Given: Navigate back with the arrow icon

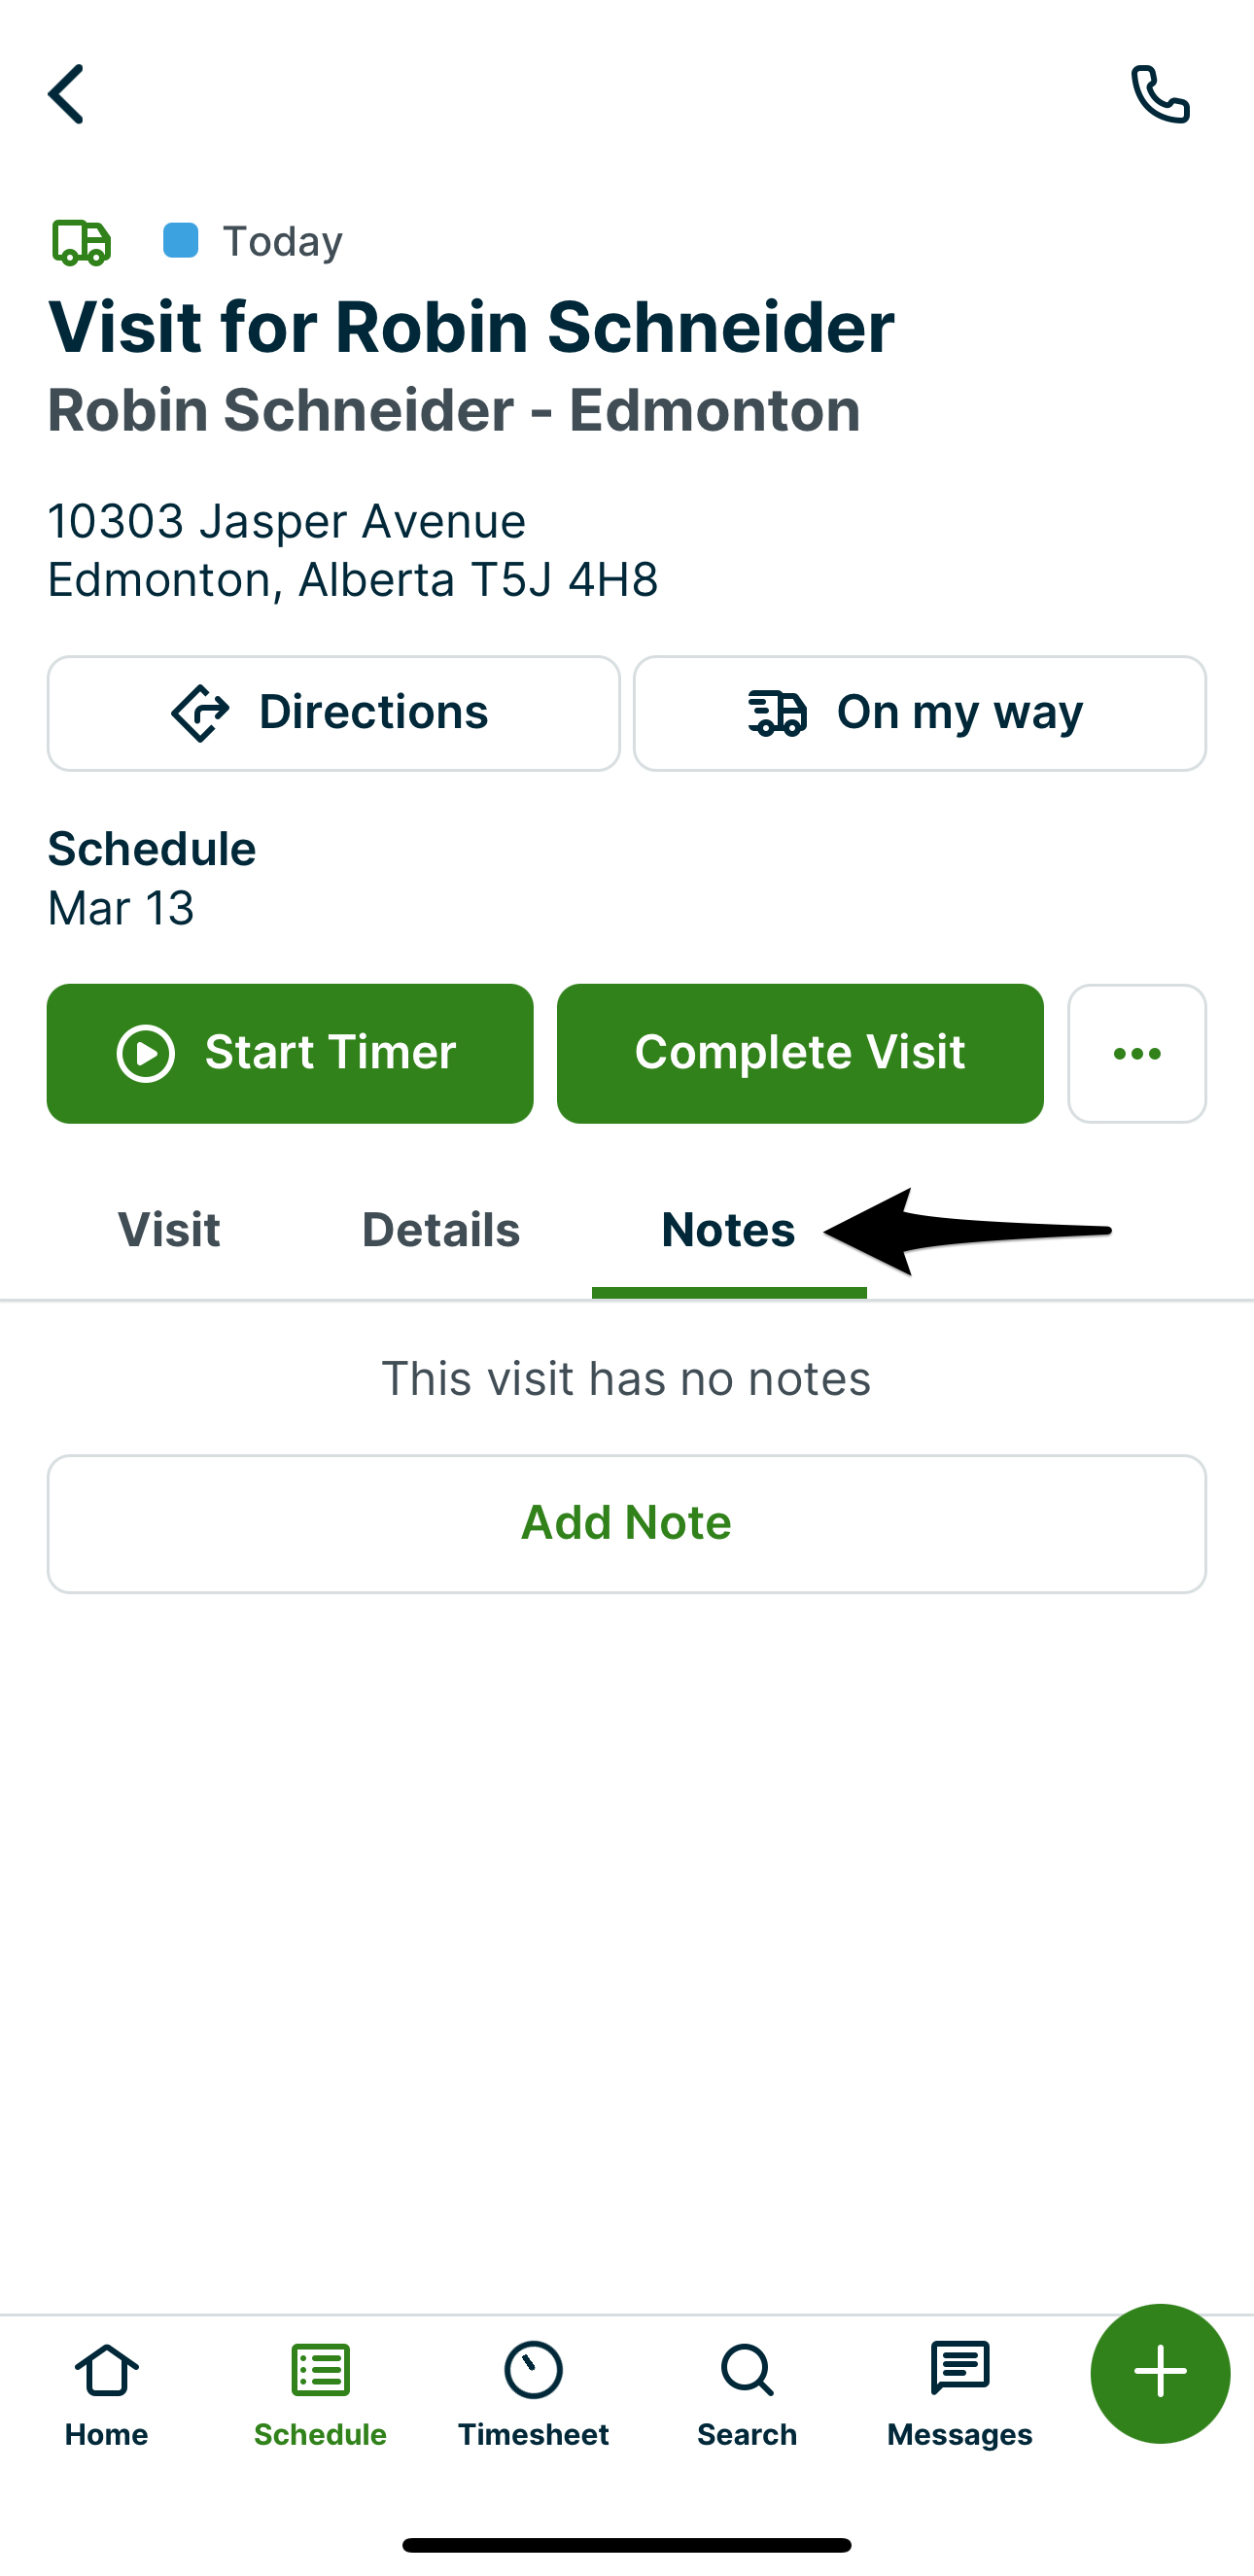Looking at the screenshot, I should (x=66, y=95).
